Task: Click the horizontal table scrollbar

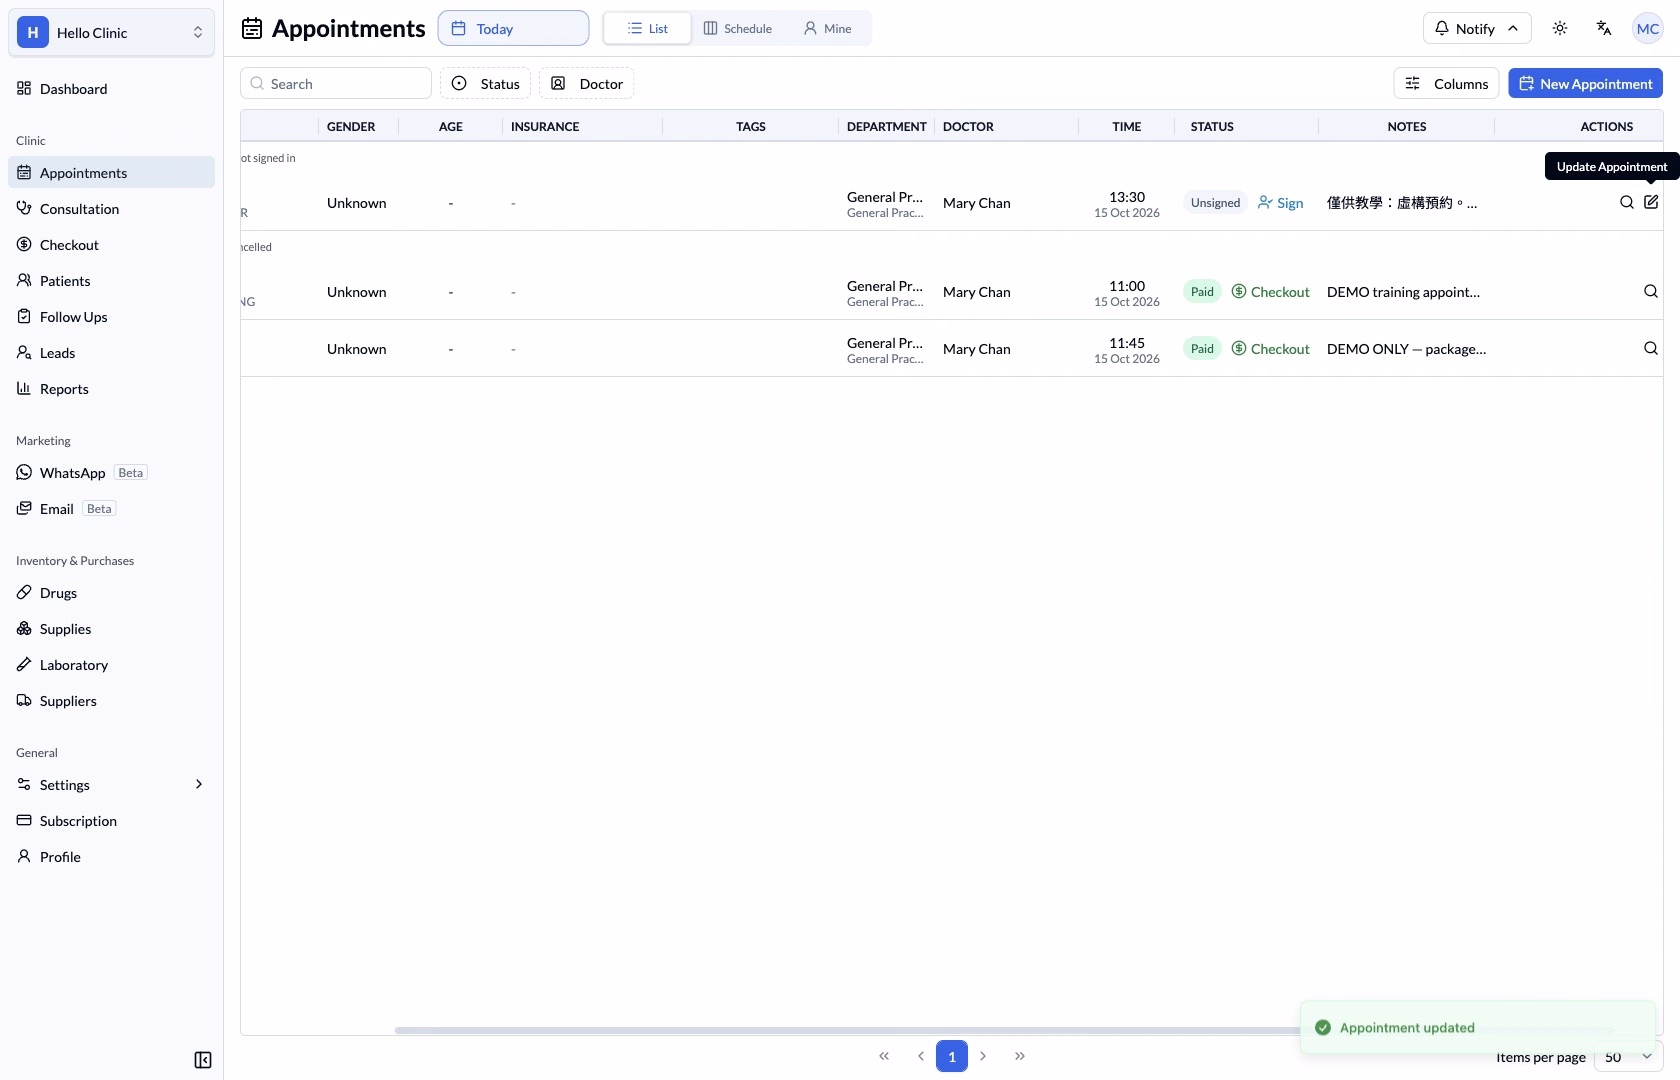Action: click(1003, 1030)
